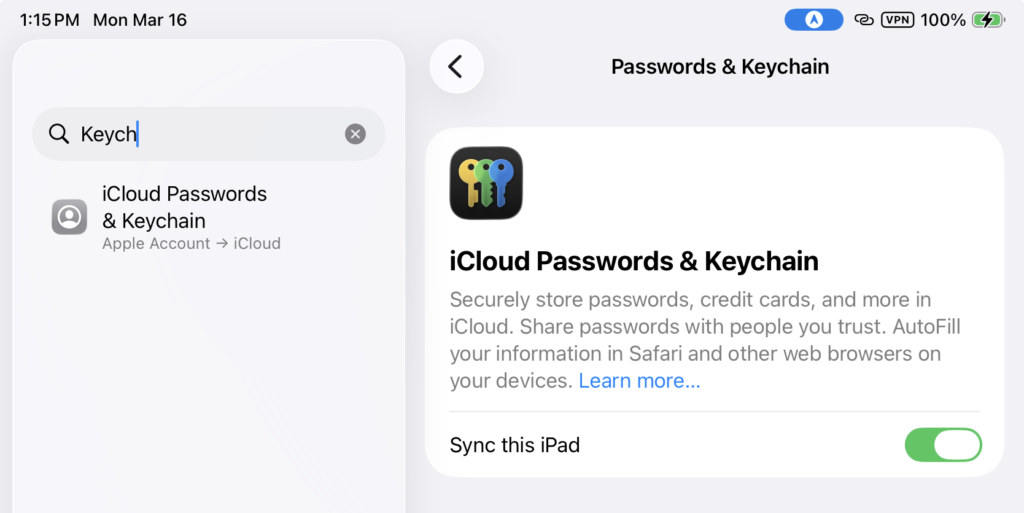Tap the Apple Account → iCloud path subtitle
Viewport: 1024px width, 513px height.
191,244
